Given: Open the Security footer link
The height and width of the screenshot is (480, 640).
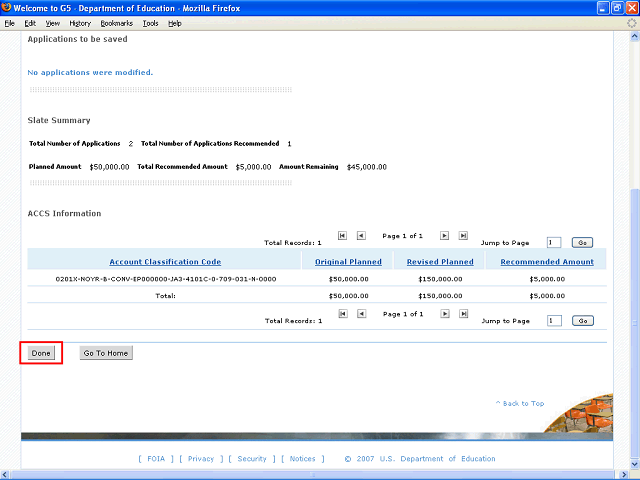Looking at the screenshot, I should coord(252,459).
